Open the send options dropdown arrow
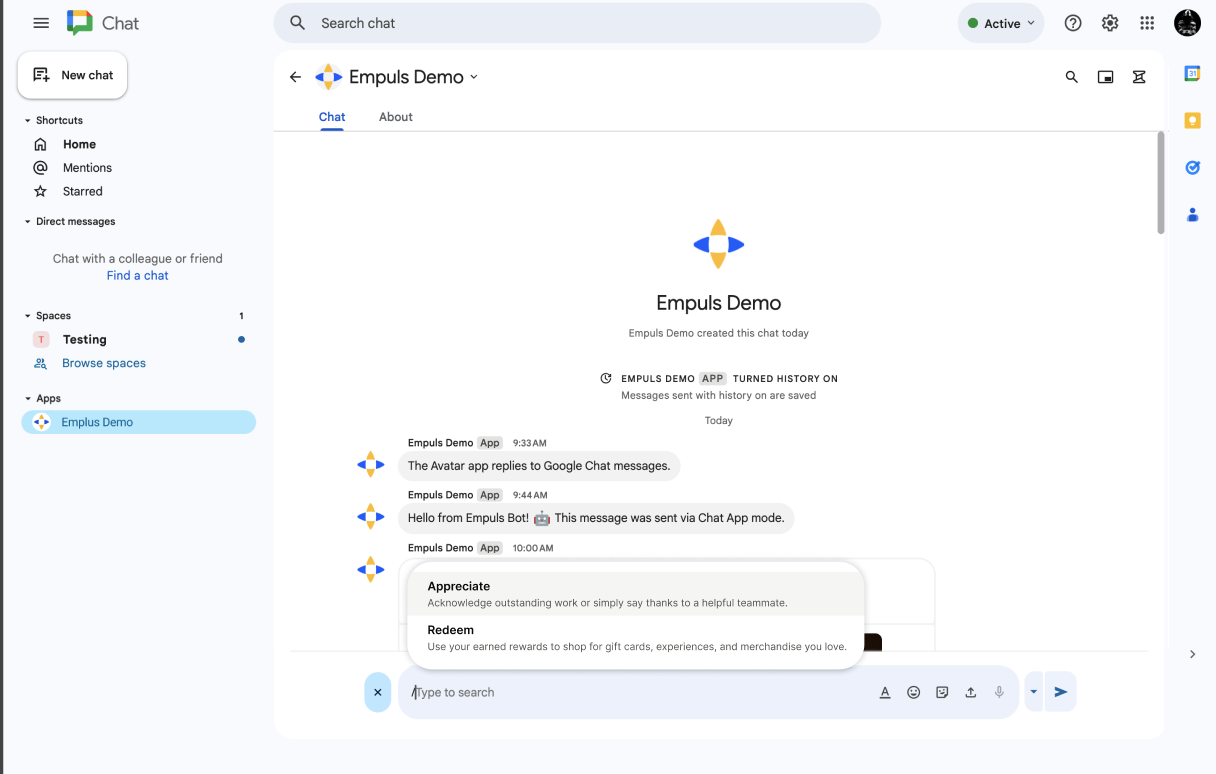 pos(1034,692)
